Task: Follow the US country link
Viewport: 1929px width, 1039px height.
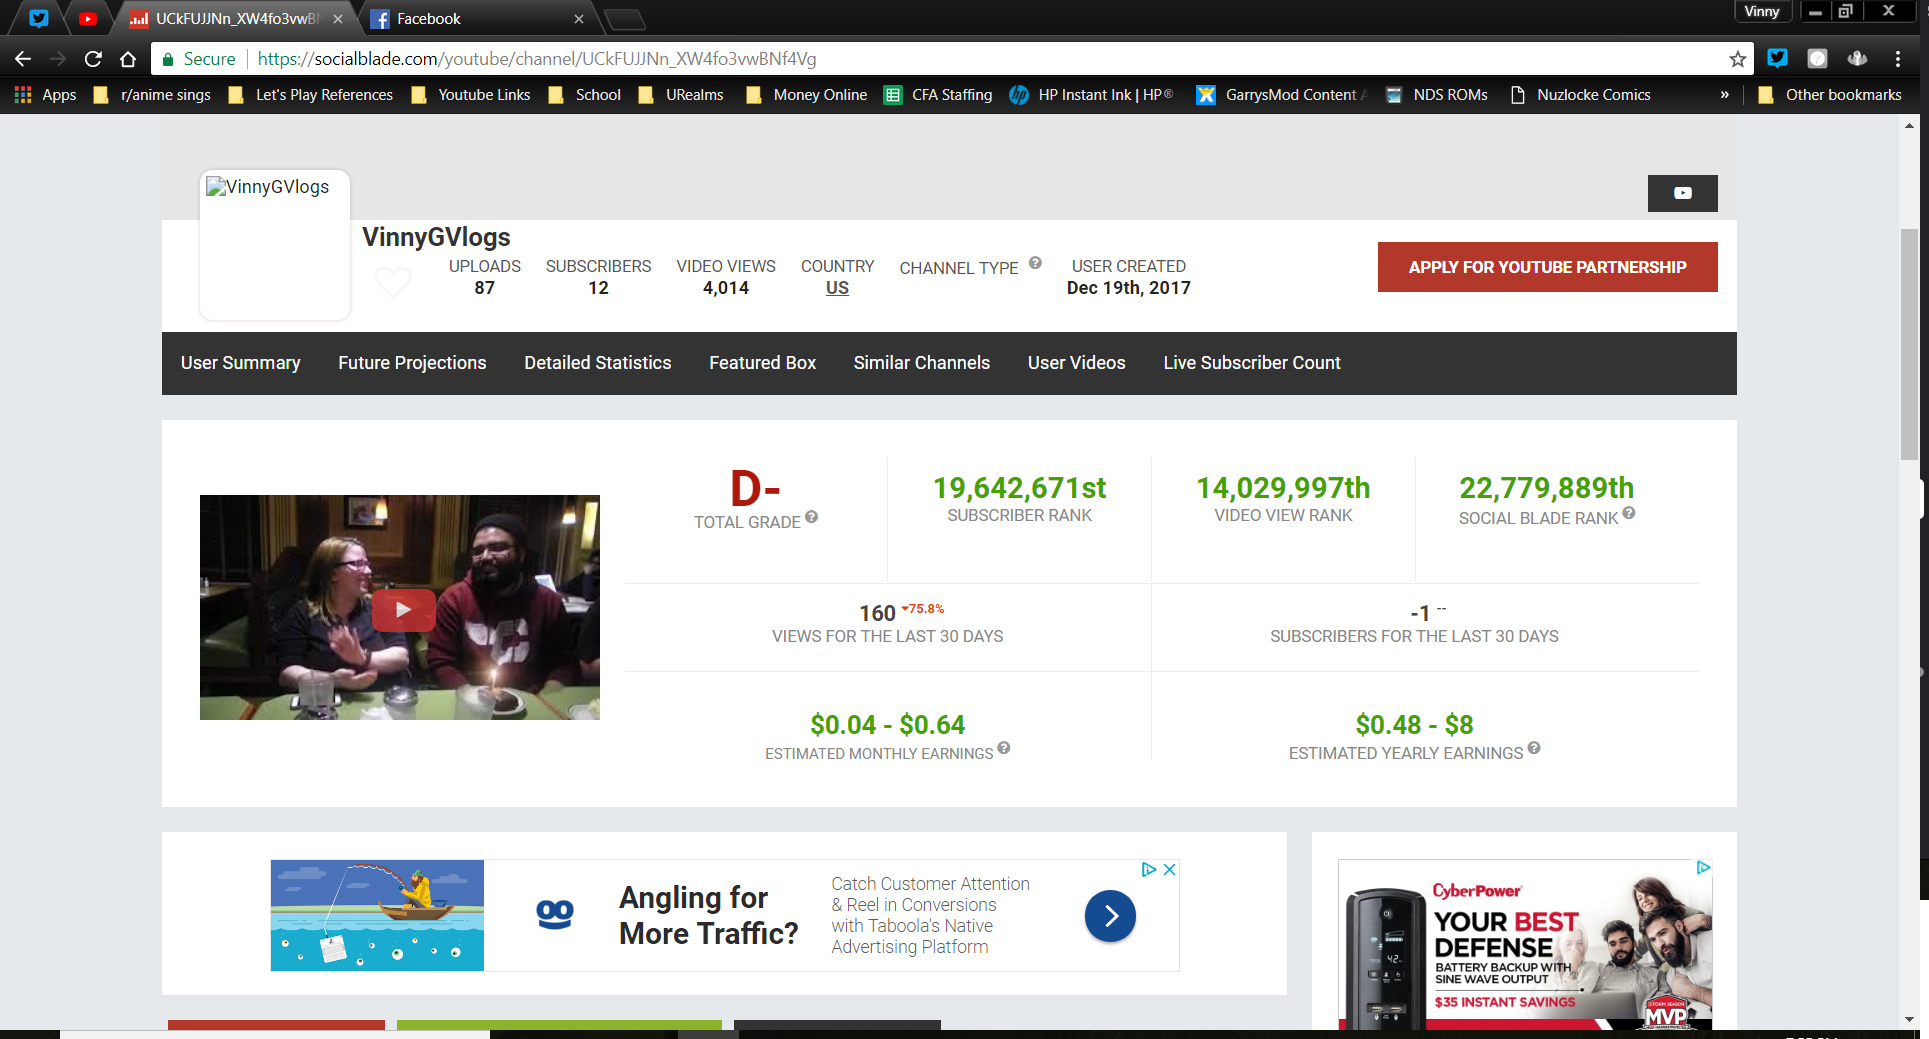Action: click(x=837, y=288)
